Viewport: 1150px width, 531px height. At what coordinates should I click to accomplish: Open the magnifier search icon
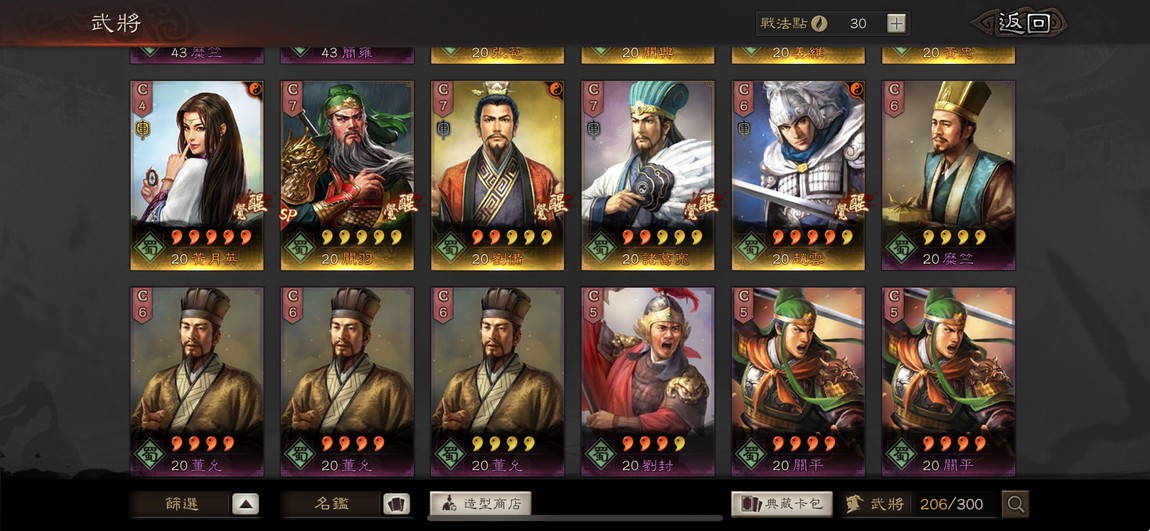tap(1016, 504)
